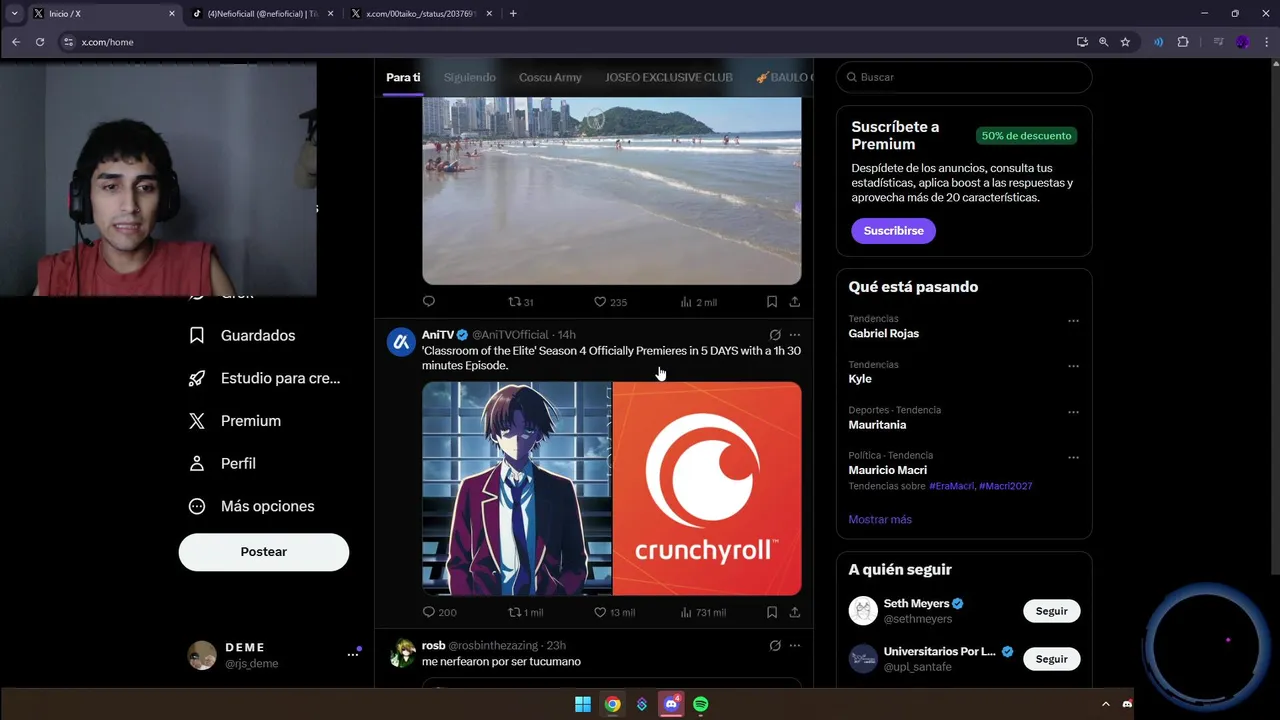
Task: Open JOSEO EXCLUSIVE CLUB tab
Action: pos(668,77)
